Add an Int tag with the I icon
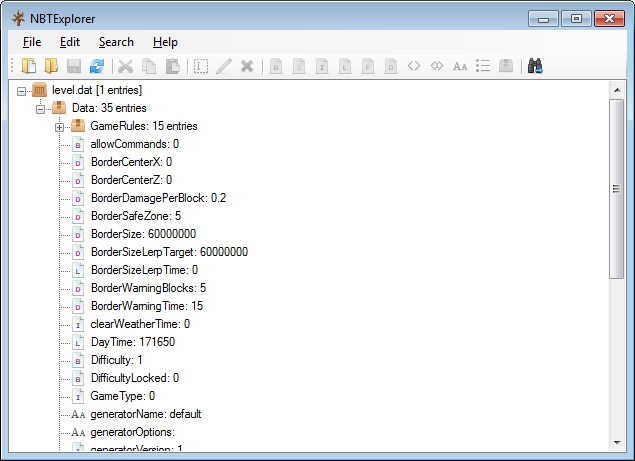This screenshot has width=635, height=461. [322, 66]
